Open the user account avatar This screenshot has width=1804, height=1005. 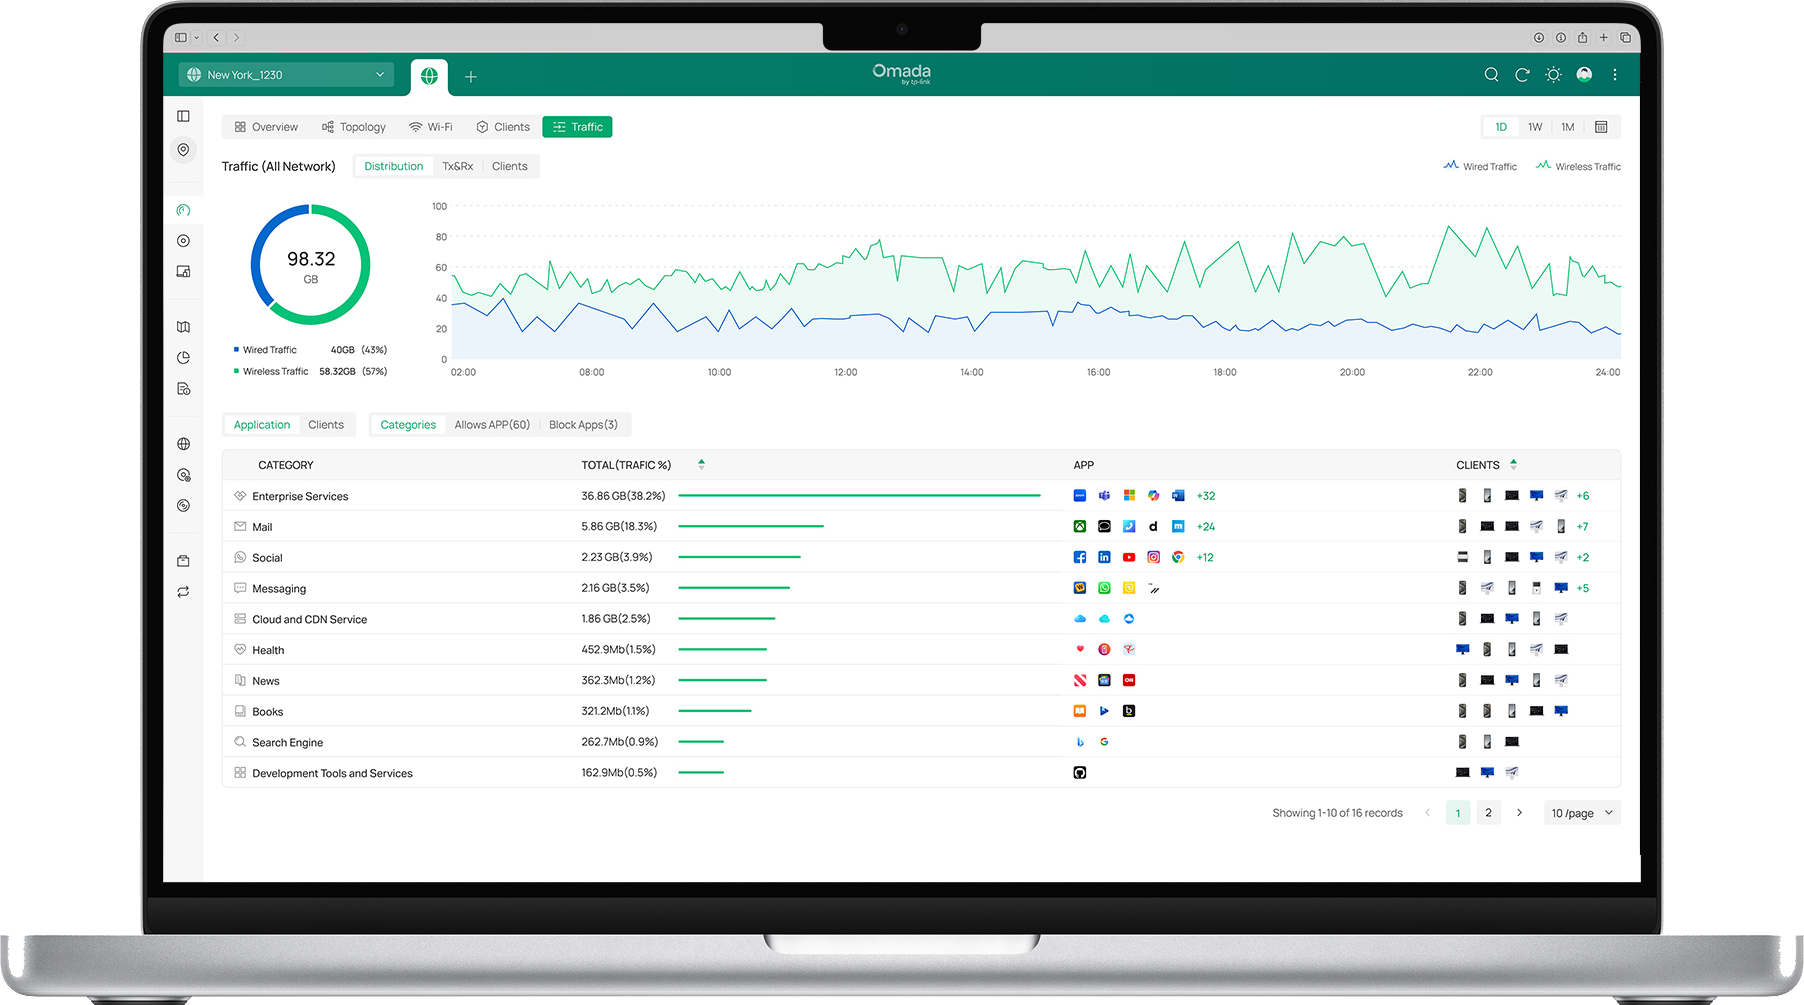coord(1584,75)
